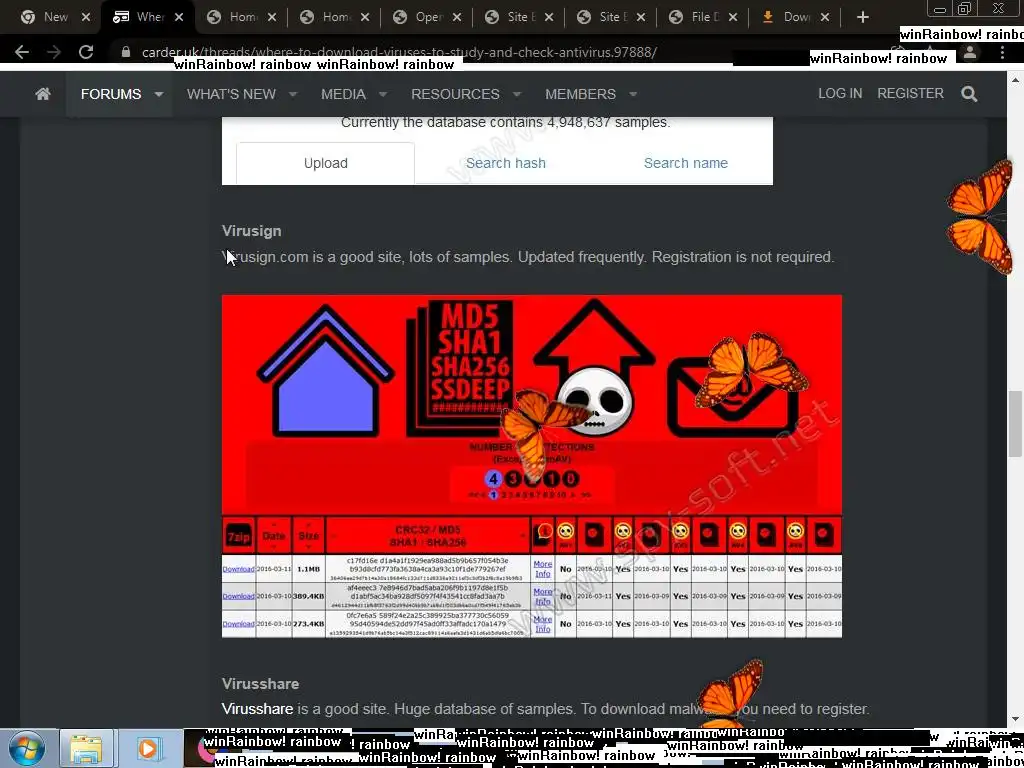This screenshot has height=768, width=1024.
Task: Close the active 'Wher' tab
Action: pos(179,17)
